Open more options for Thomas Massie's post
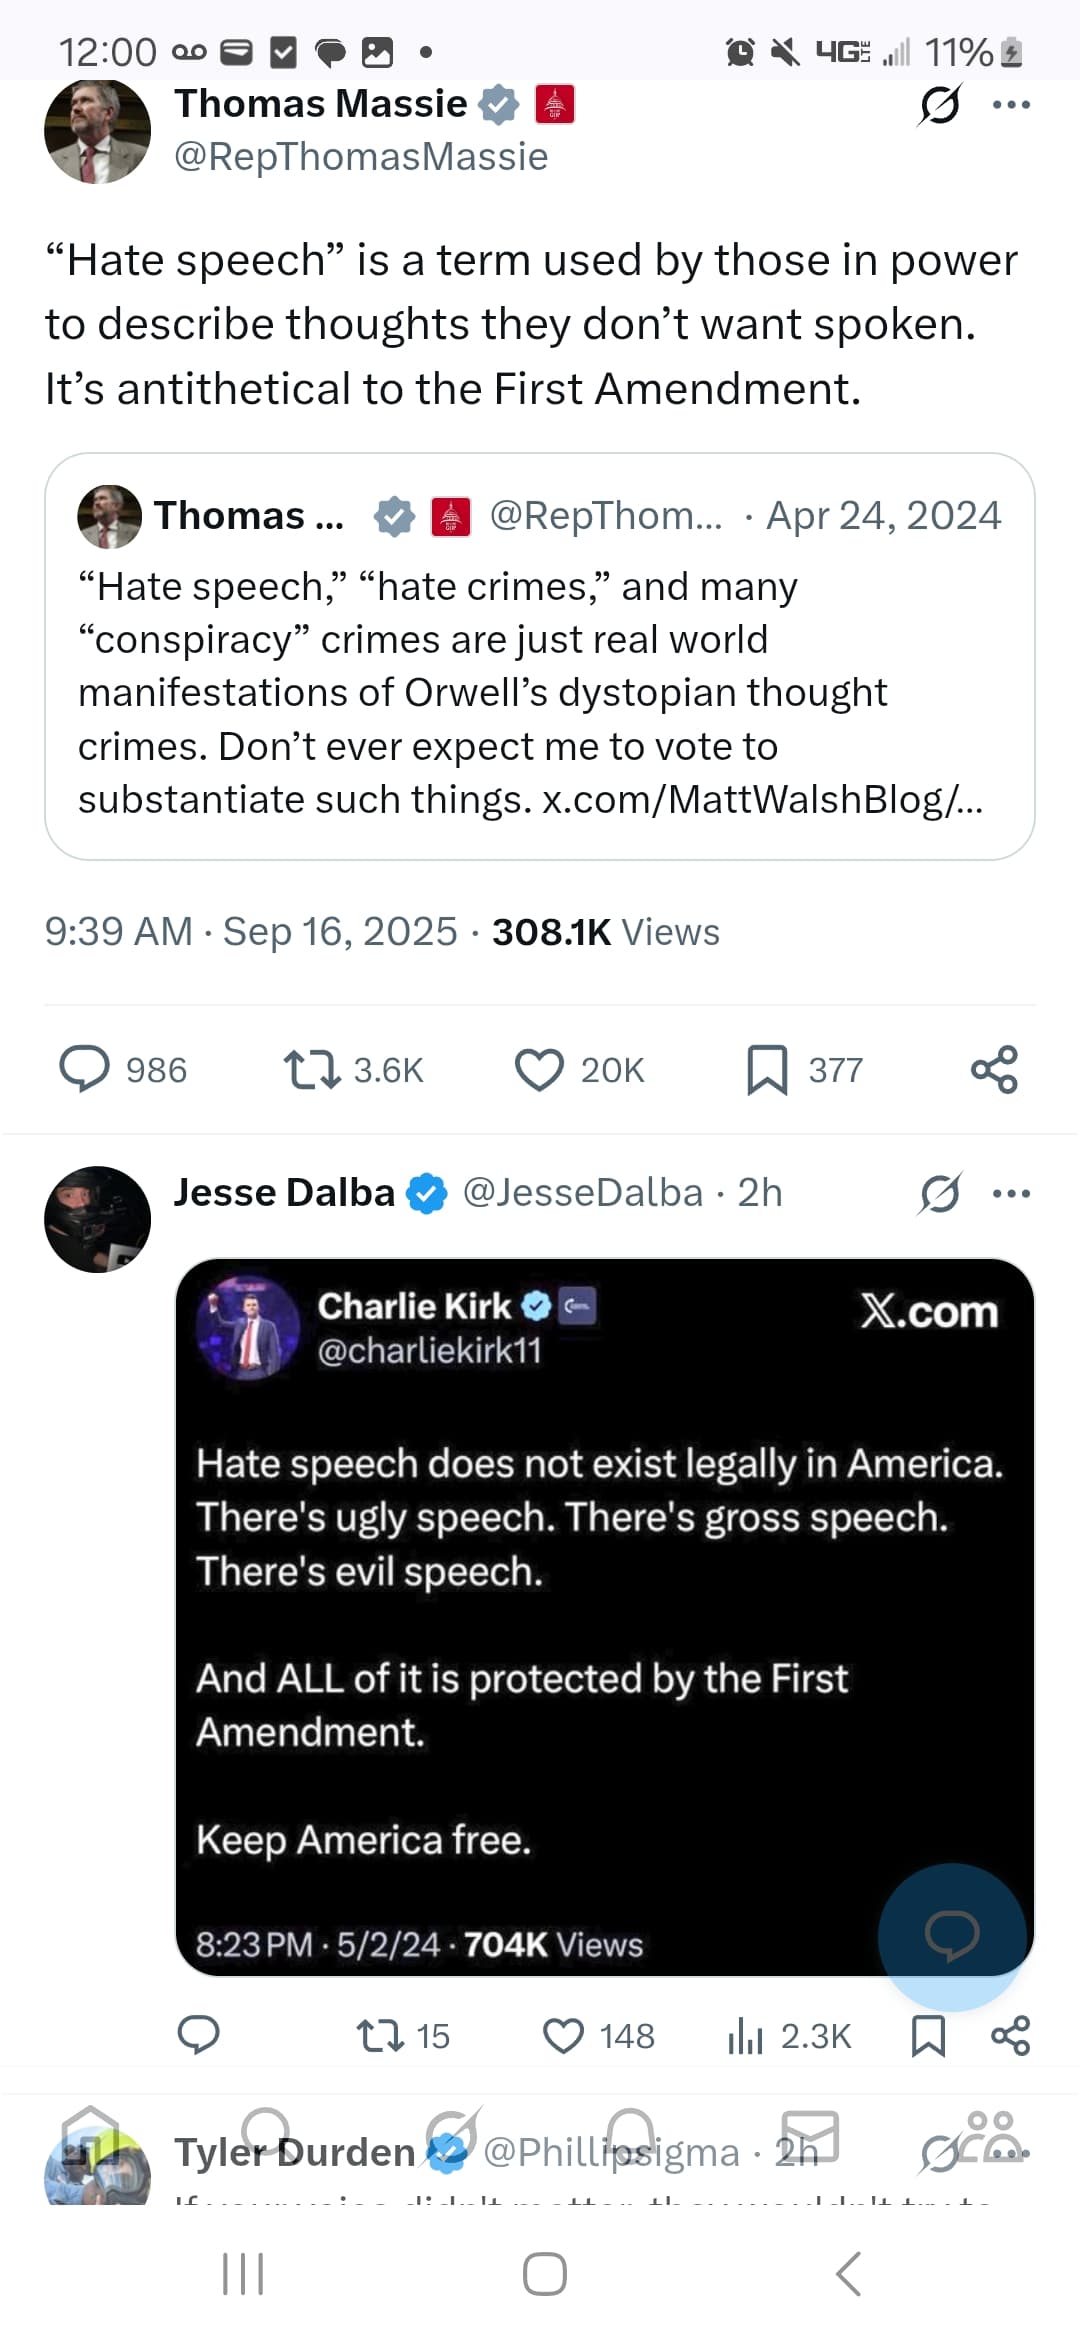The image size is (1080, 2340). (x=1011, y=104)
